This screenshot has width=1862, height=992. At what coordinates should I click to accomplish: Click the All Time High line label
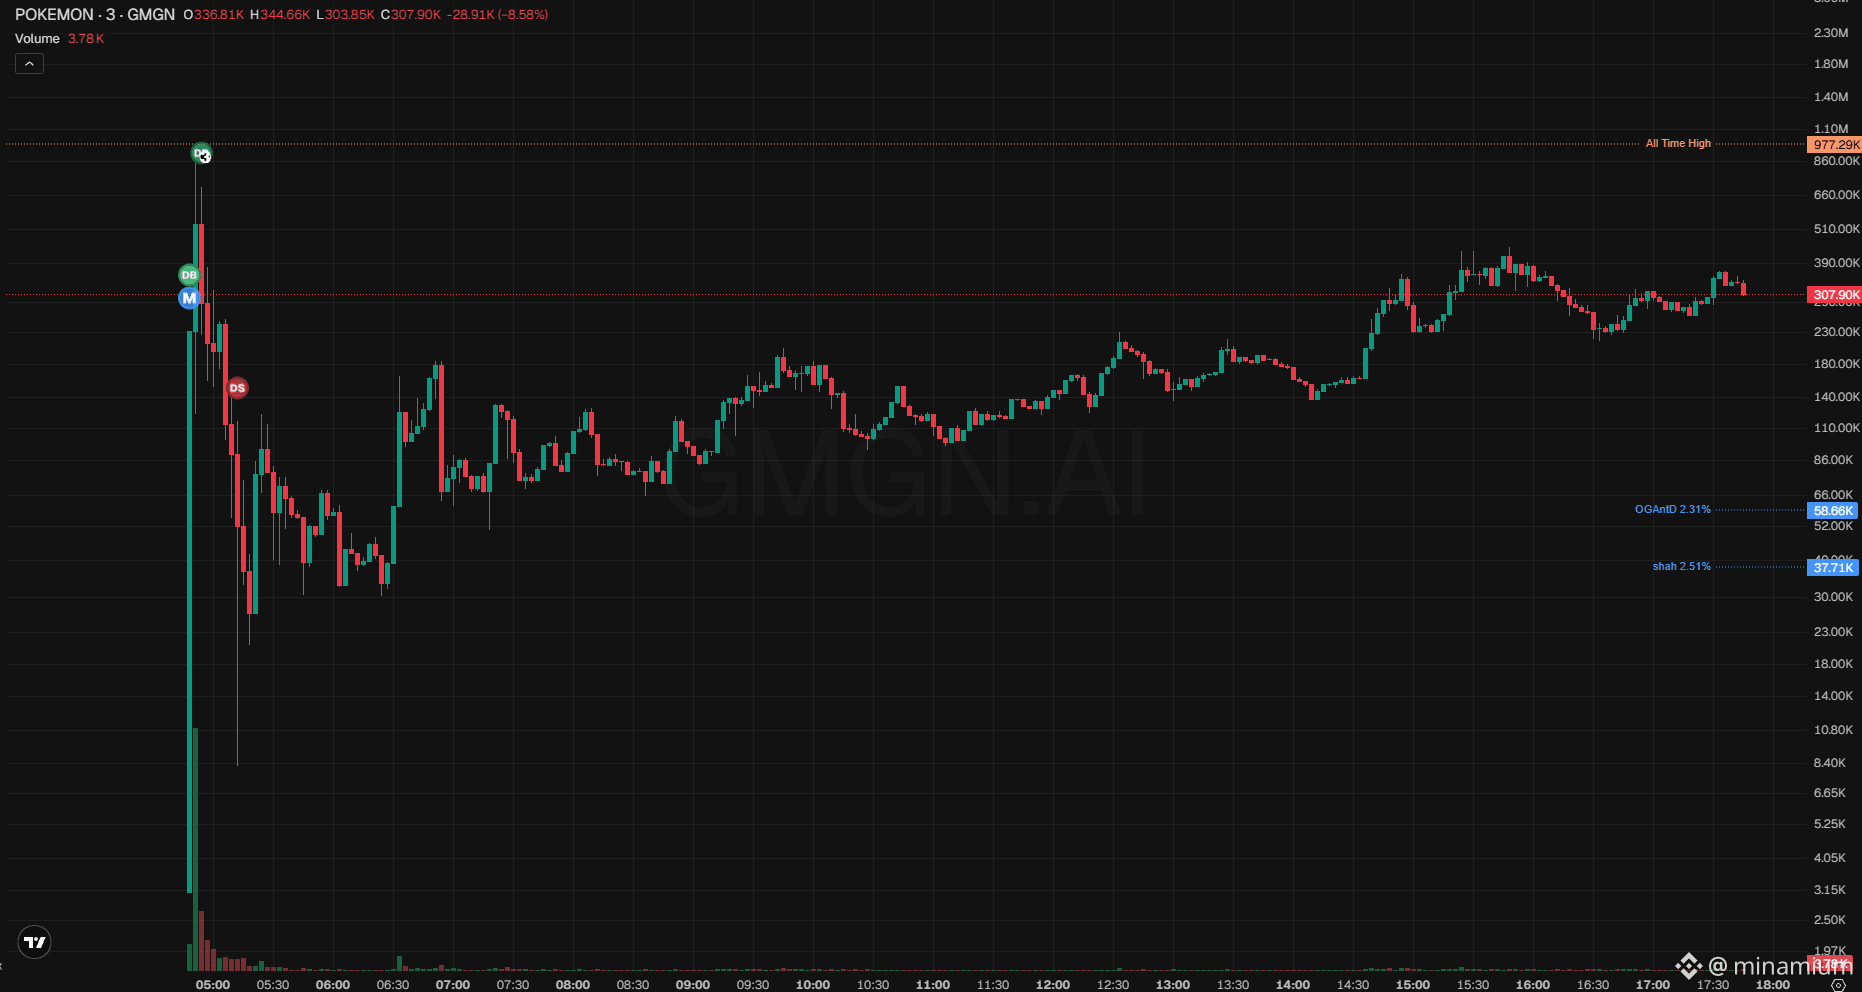point(1678,144)
